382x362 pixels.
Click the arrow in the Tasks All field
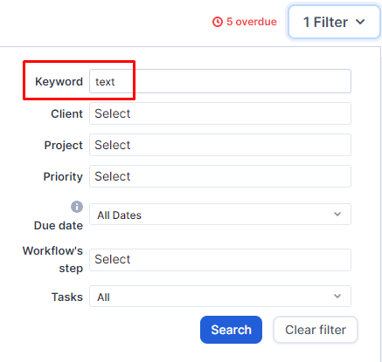click(x=337, y=296)
